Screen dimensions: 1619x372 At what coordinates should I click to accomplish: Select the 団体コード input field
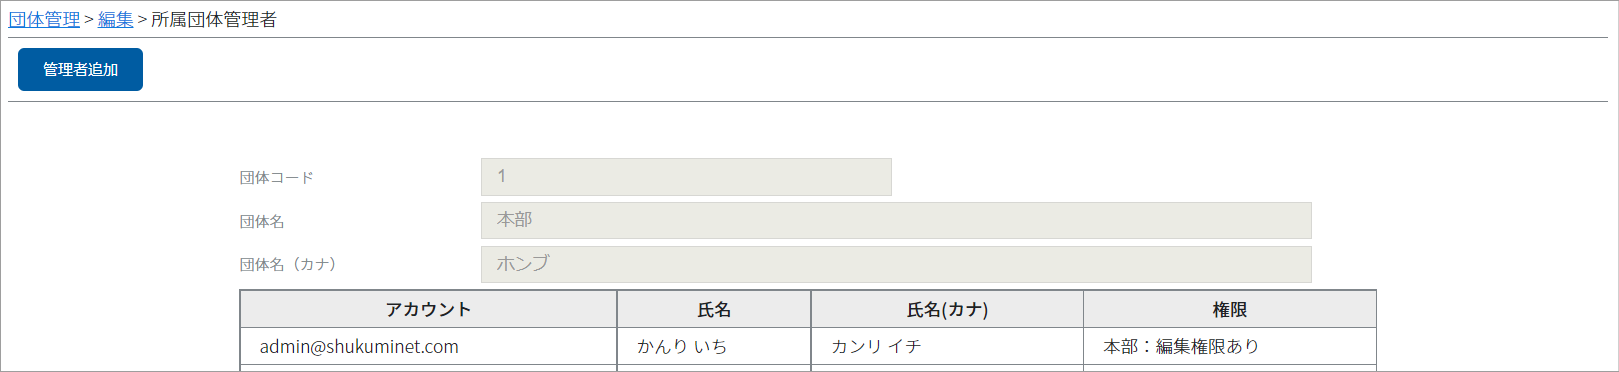click(686, 177)
